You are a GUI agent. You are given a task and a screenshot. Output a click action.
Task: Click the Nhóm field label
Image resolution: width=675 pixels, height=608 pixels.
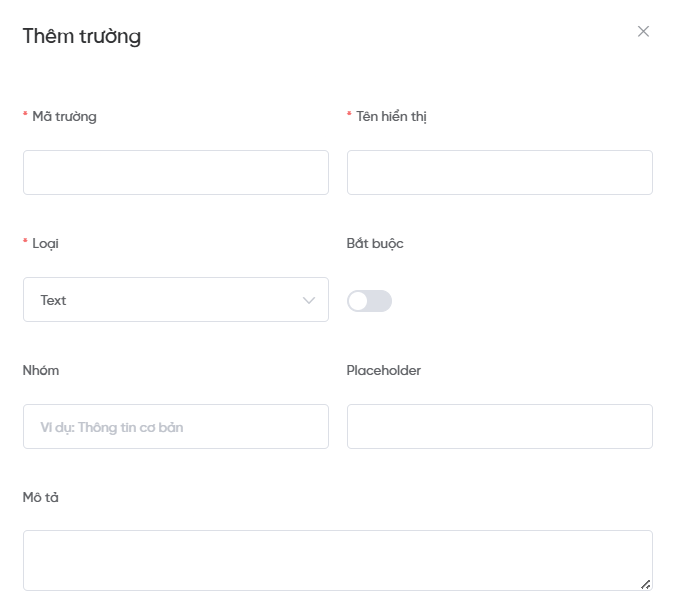[41, 370]
